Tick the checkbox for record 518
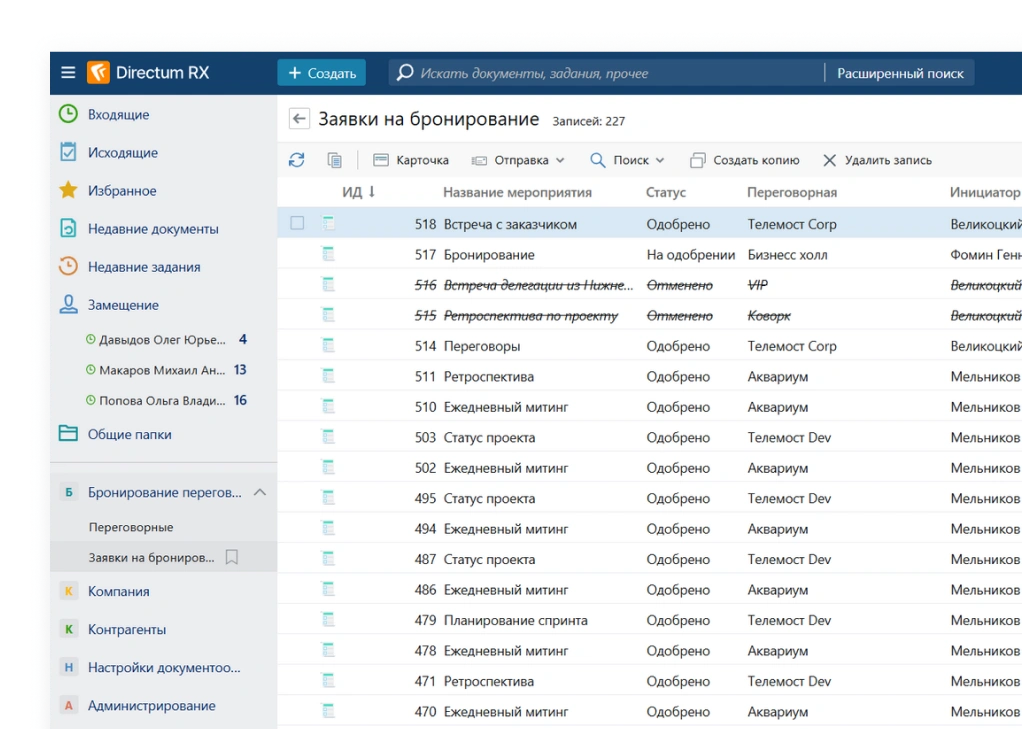 [297, 224]
